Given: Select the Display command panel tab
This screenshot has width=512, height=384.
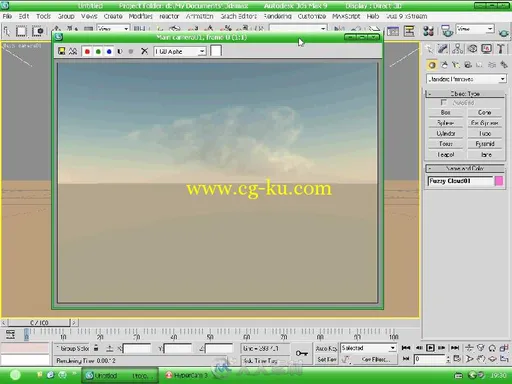Looking at the screenshot, I should coord(486,49).
